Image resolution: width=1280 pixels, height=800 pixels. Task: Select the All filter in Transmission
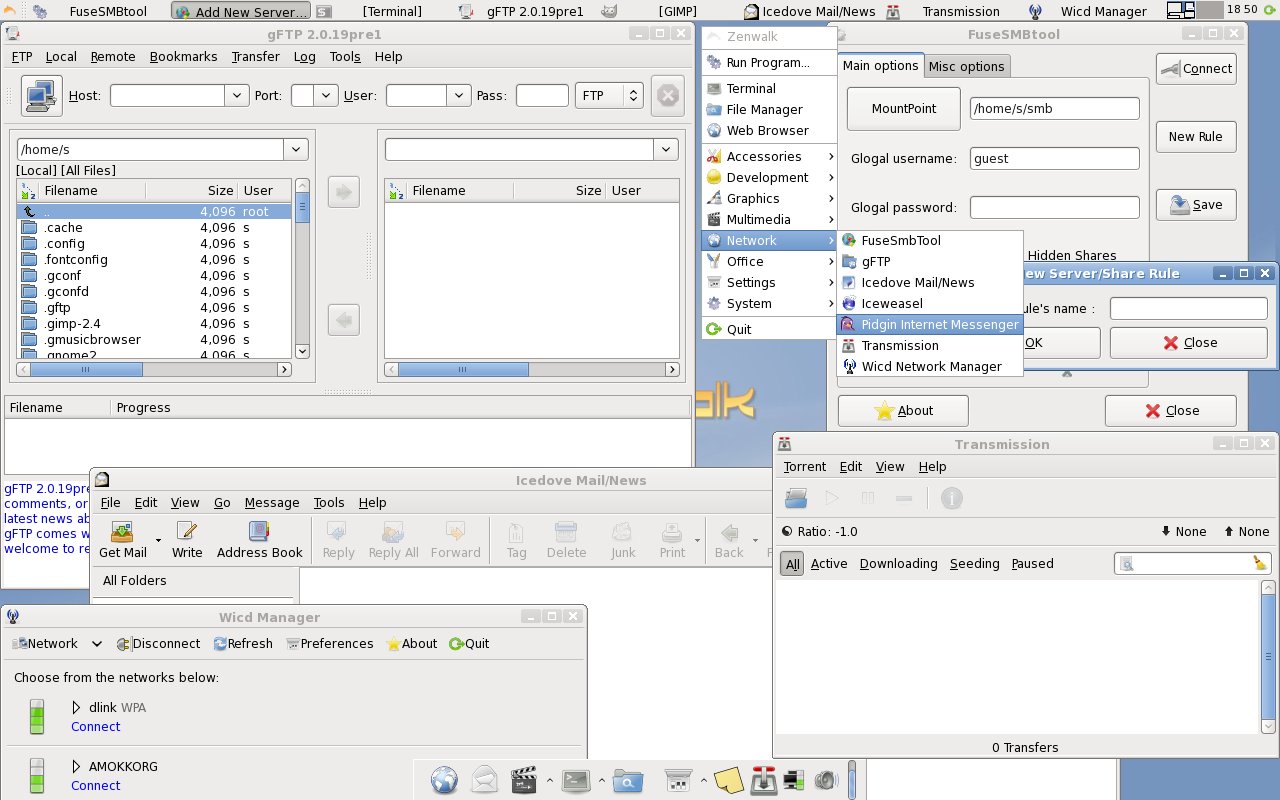pyautogui.click(x=792, y=564)
